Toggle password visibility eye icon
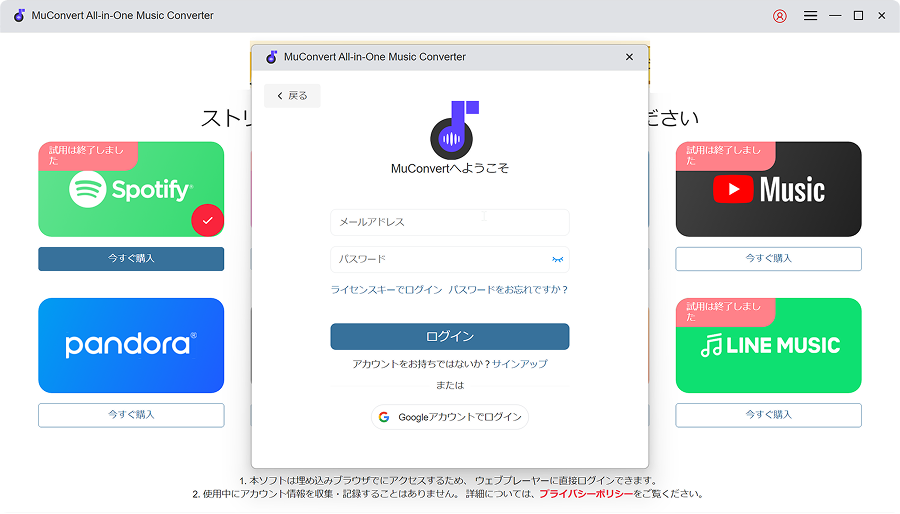Screen dimensions: 900x514 557,259
